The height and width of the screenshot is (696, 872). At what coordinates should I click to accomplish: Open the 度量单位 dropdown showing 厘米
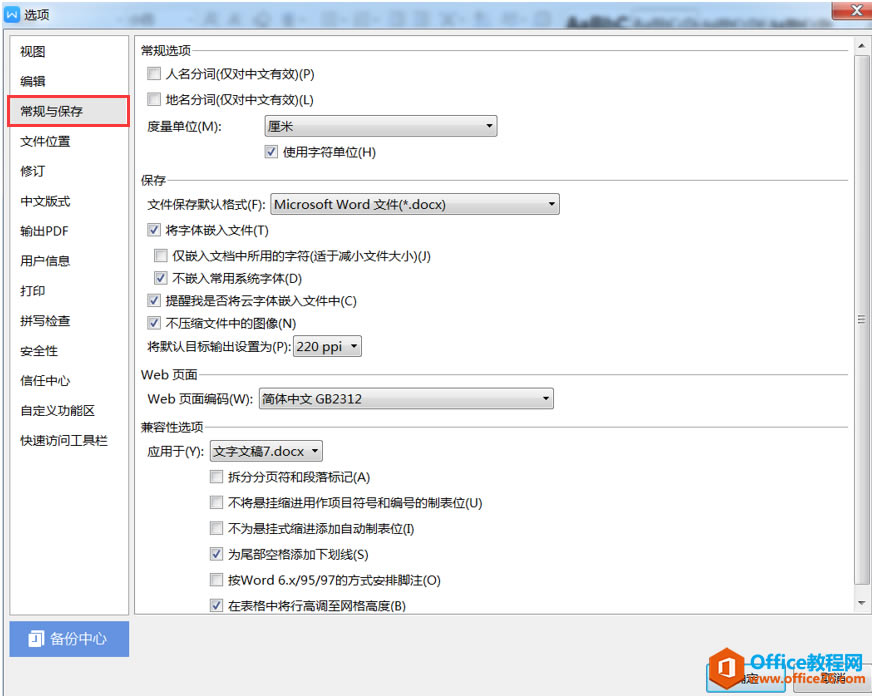click(x=380, y=126)
